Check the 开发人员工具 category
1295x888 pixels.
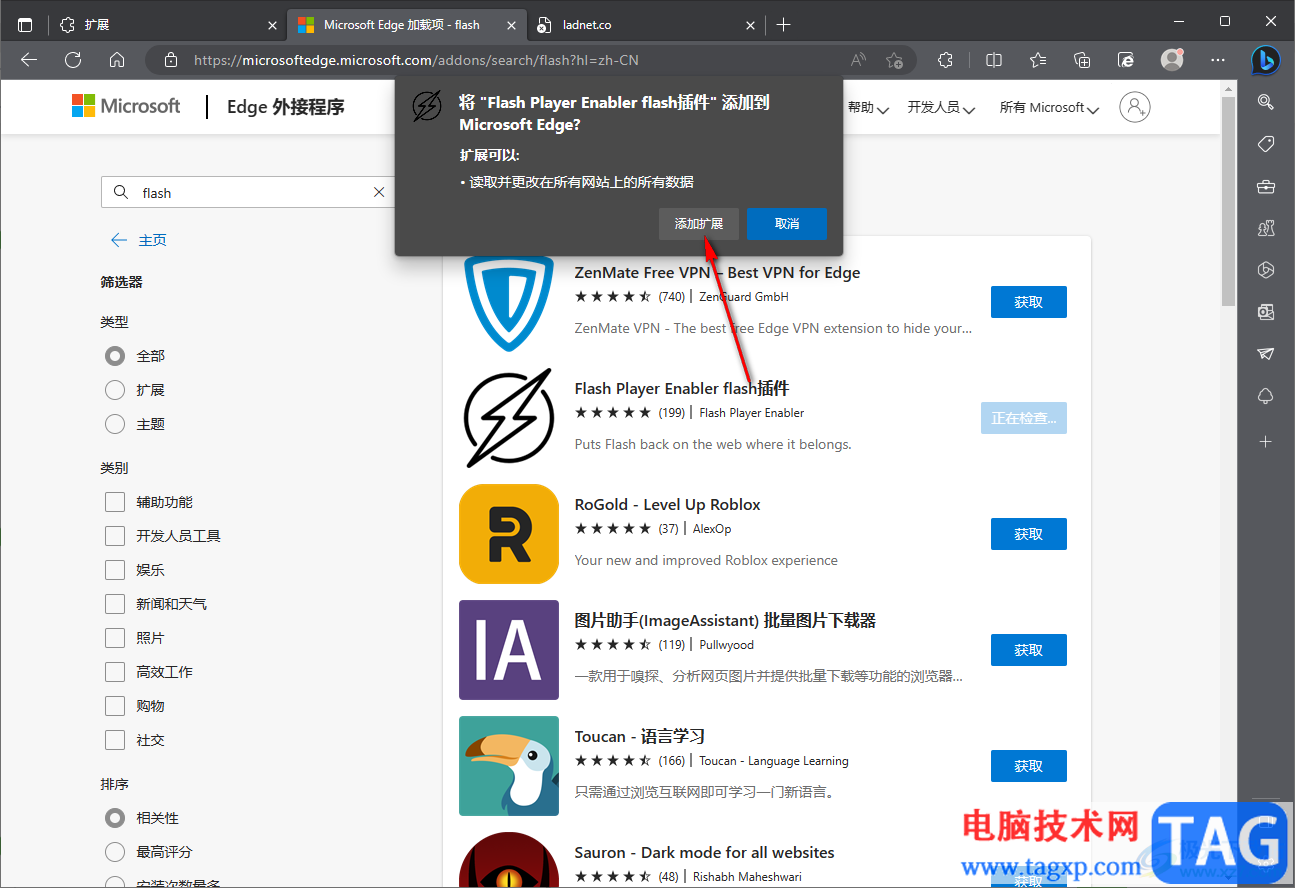tap(115, 536)
